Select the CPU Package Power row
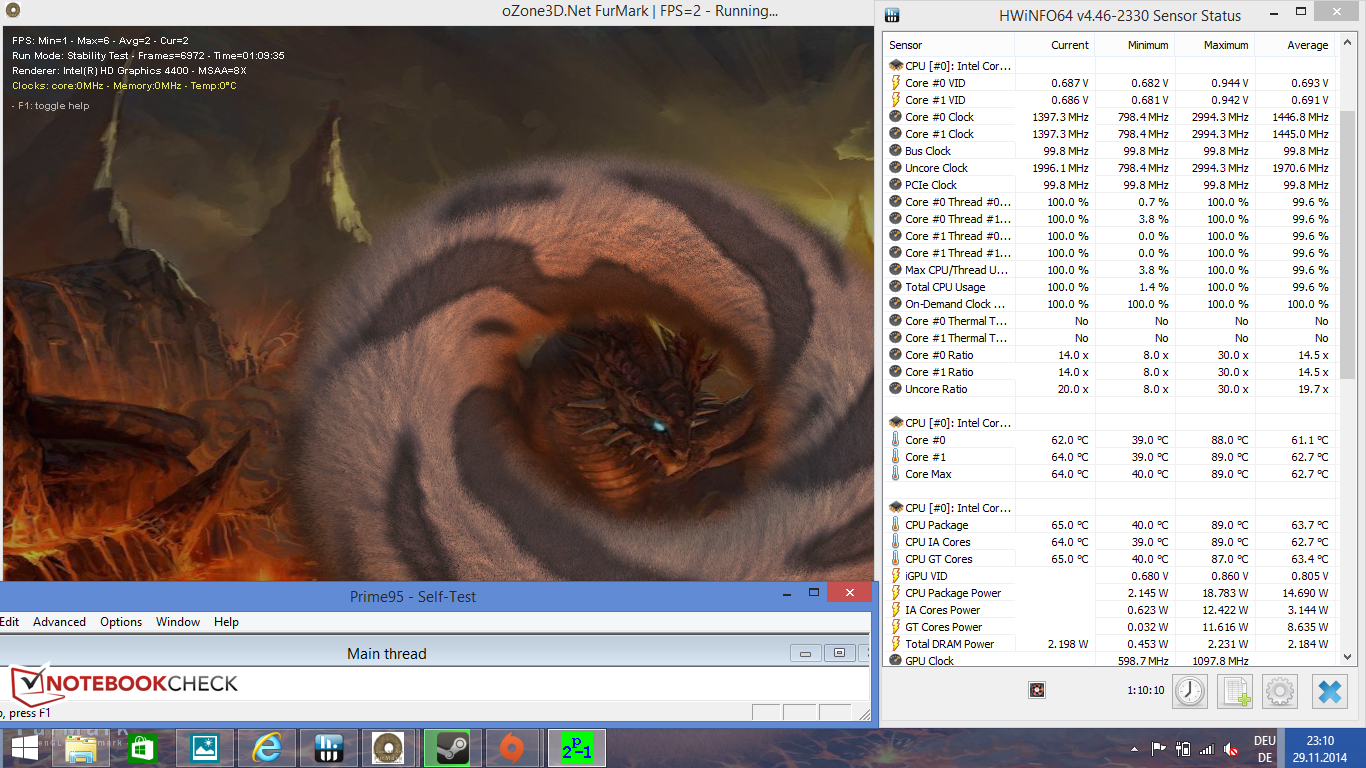Screen dimensions: 1366x768 pyautogui.click(x=1110, y=593)
